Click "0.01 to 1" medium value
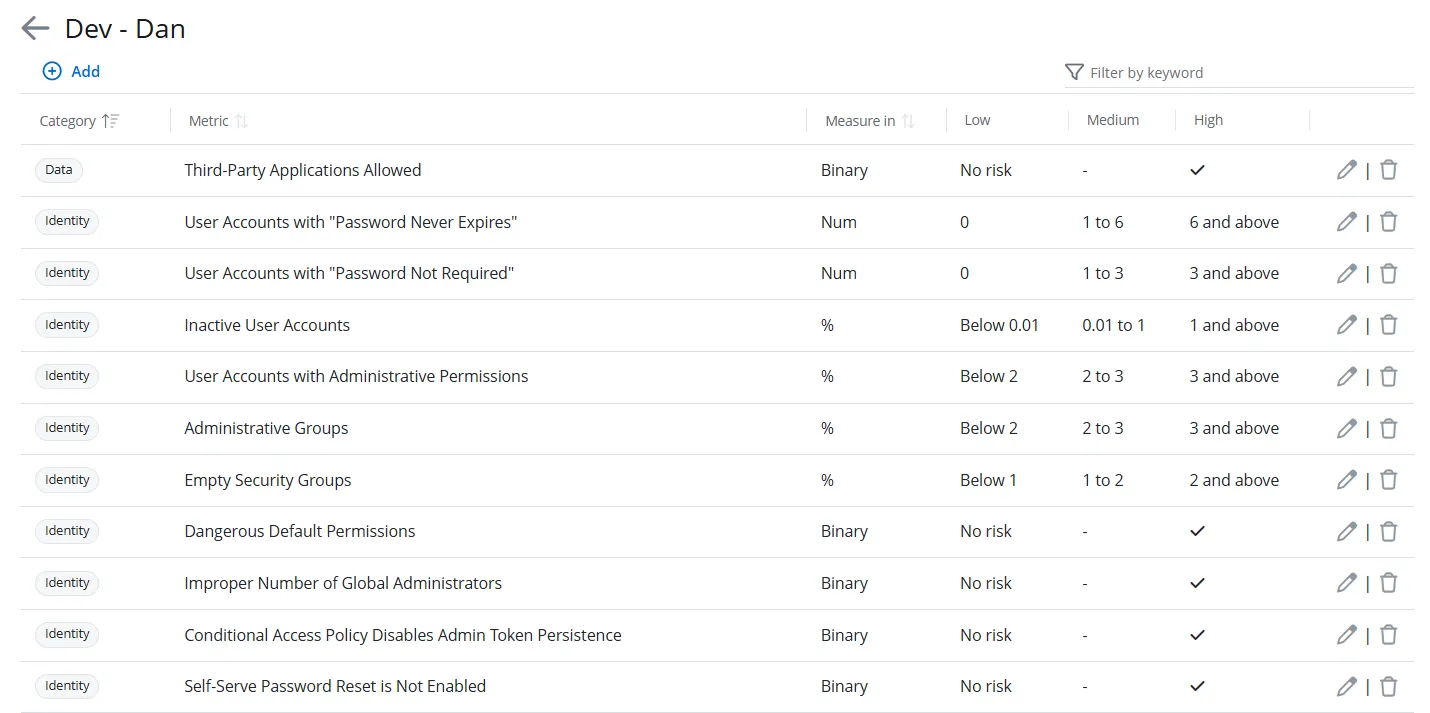1430x713 pixels. tap(1114, 325)
